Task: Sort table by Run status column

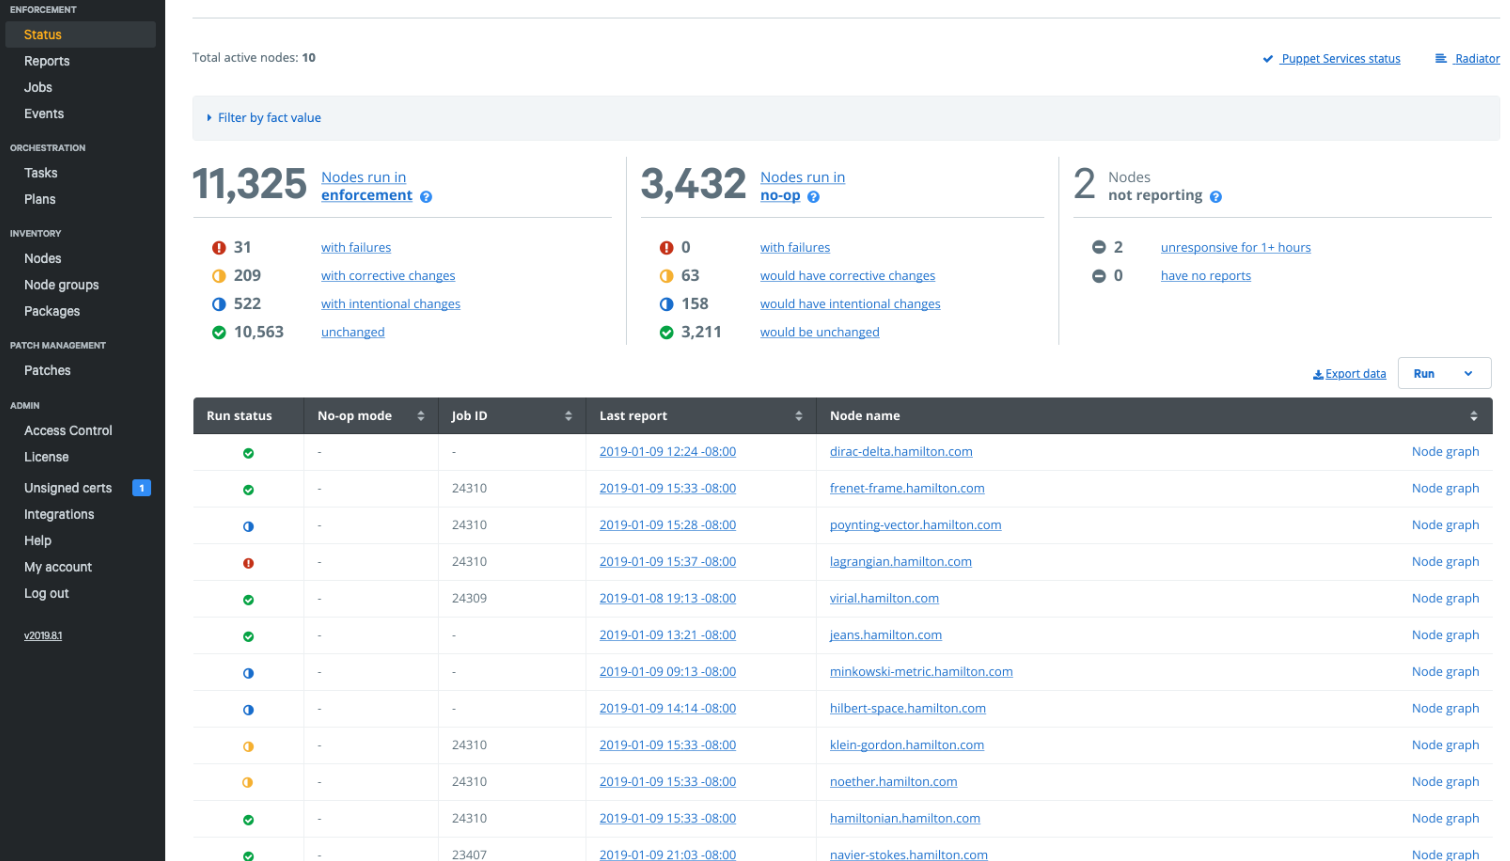Action: [x=239, y=416]
